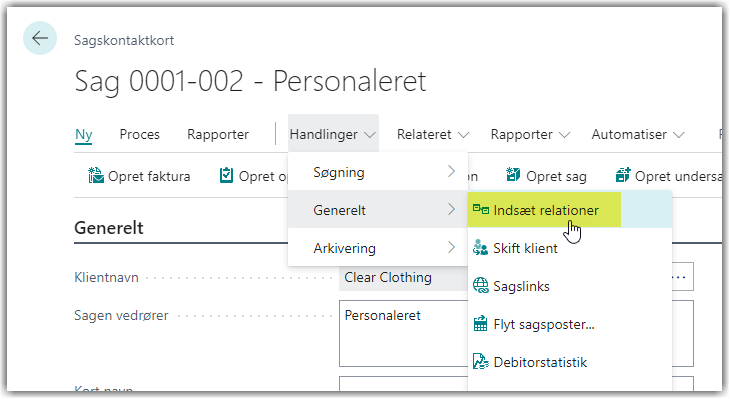Click the Opret sag icon
Screen dimensions: 730x399
pos(513,175)
